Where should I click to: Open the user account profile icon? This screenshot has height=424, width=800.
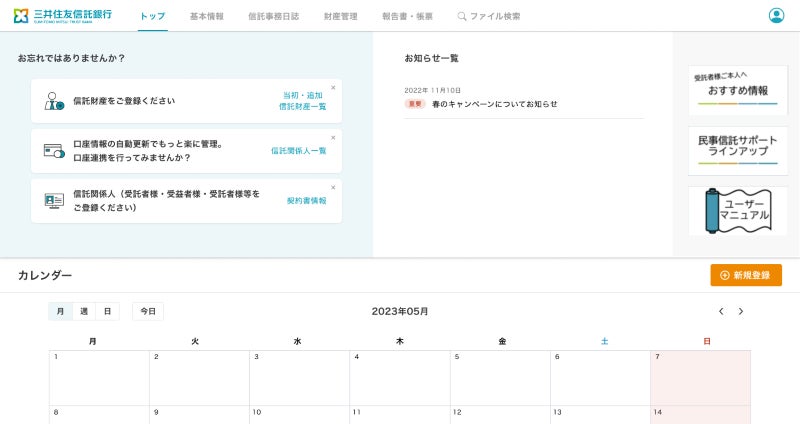[776, 16]
